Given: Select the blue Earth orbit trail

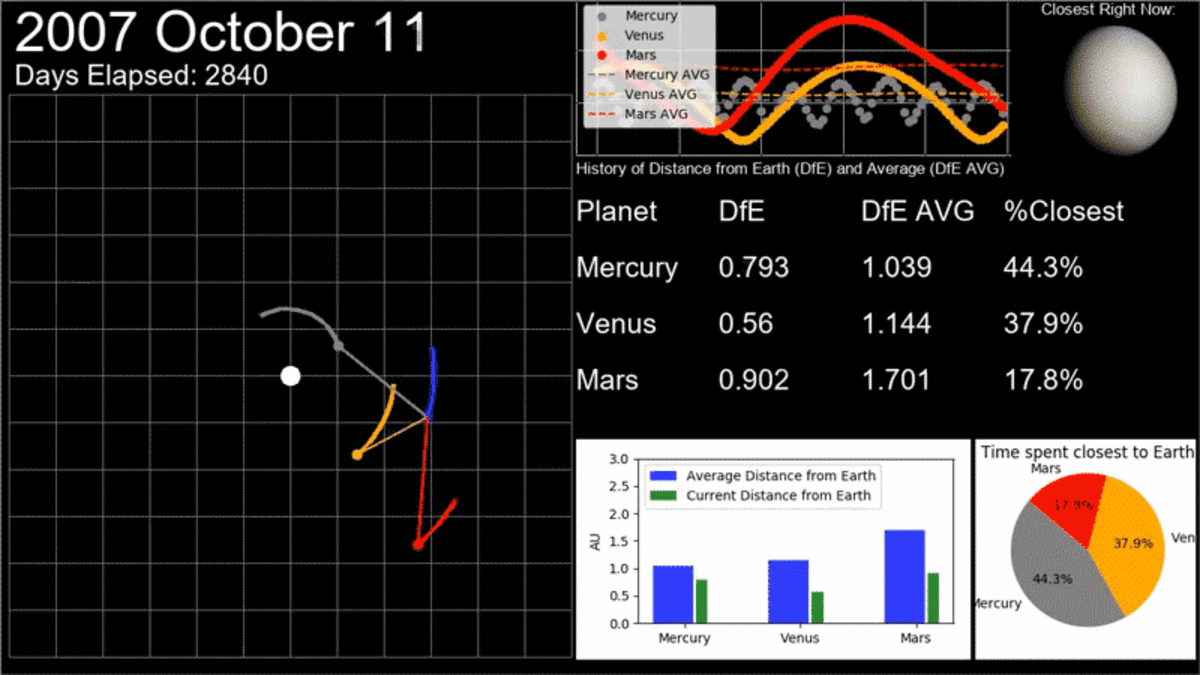Looking at the screenshot, I should coord(432,385).
